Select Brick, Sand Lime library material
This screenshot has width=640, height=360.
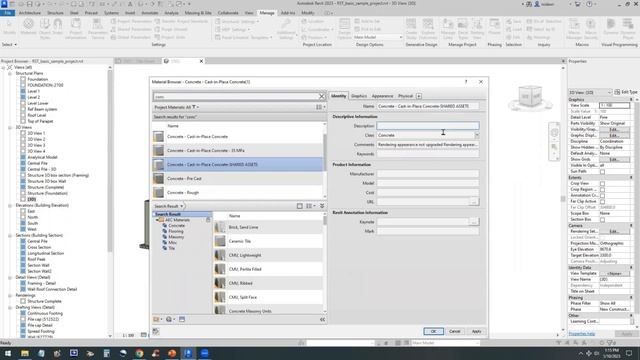coord(269,227)
